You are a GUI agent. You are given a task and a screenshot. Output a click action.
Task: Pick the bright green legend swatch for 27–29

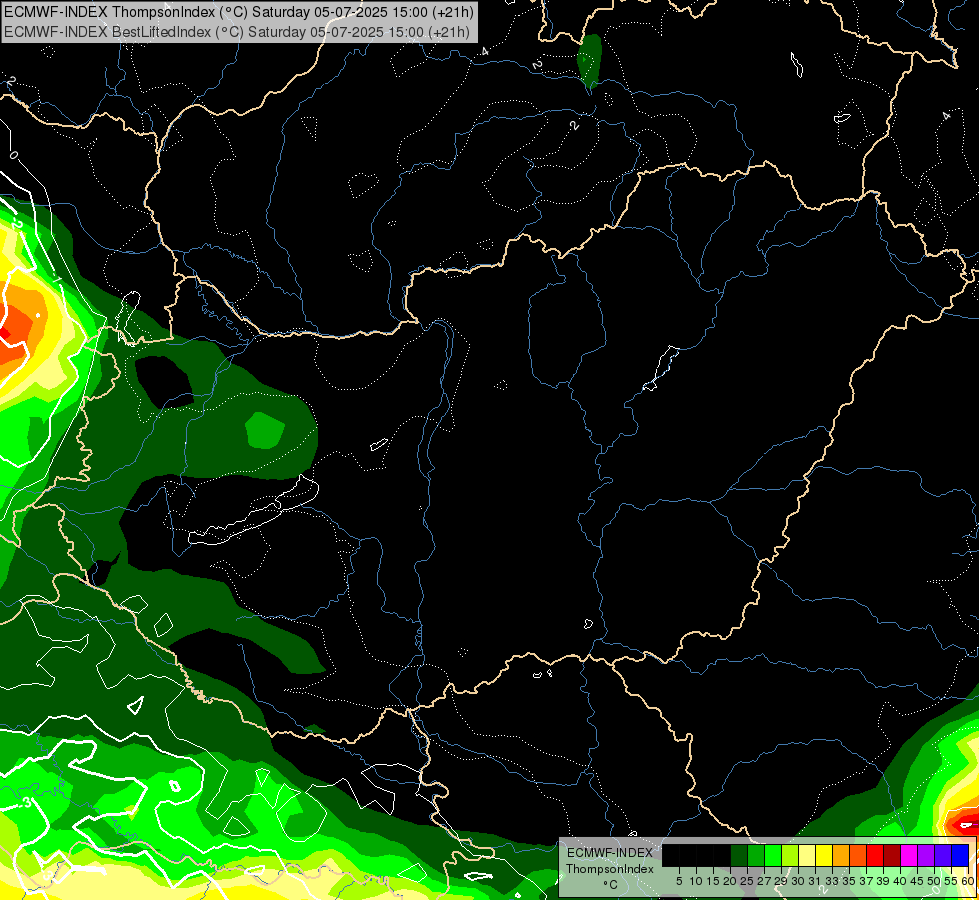point(774,855)
